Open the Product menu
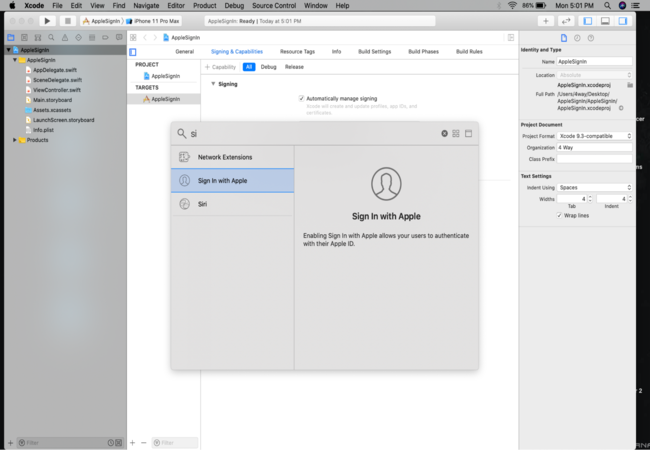650x450 pixels. point(205,5)
